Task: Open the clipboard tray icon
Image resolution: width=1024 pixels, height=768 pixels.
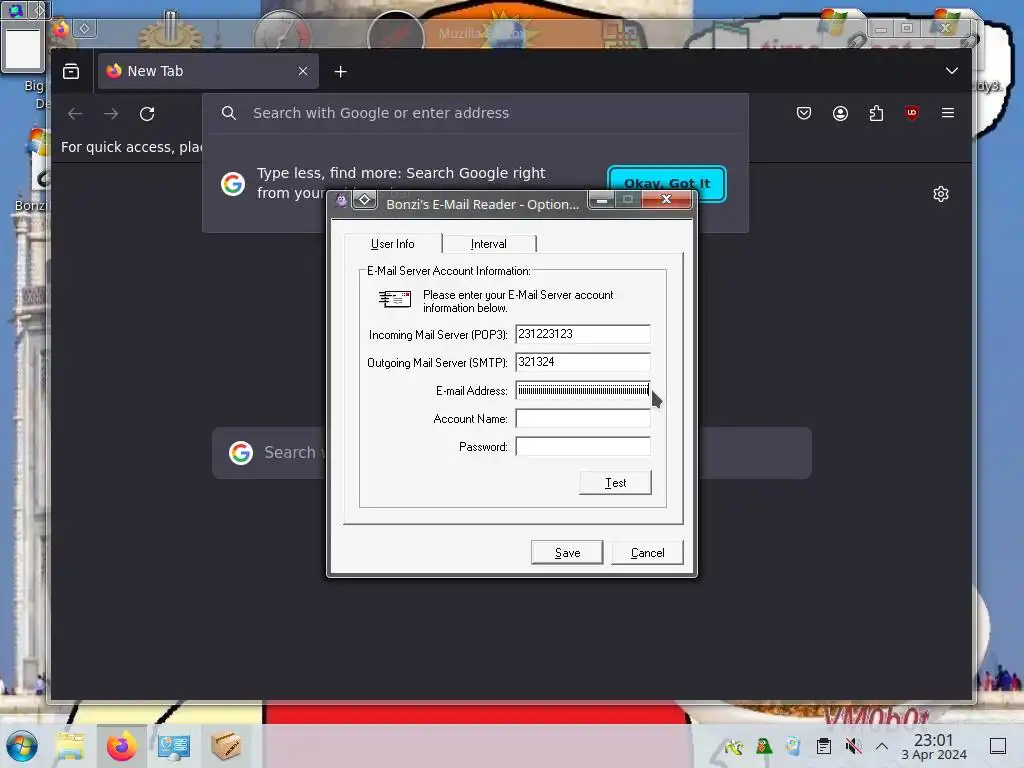Action: (x=824, y=746)
